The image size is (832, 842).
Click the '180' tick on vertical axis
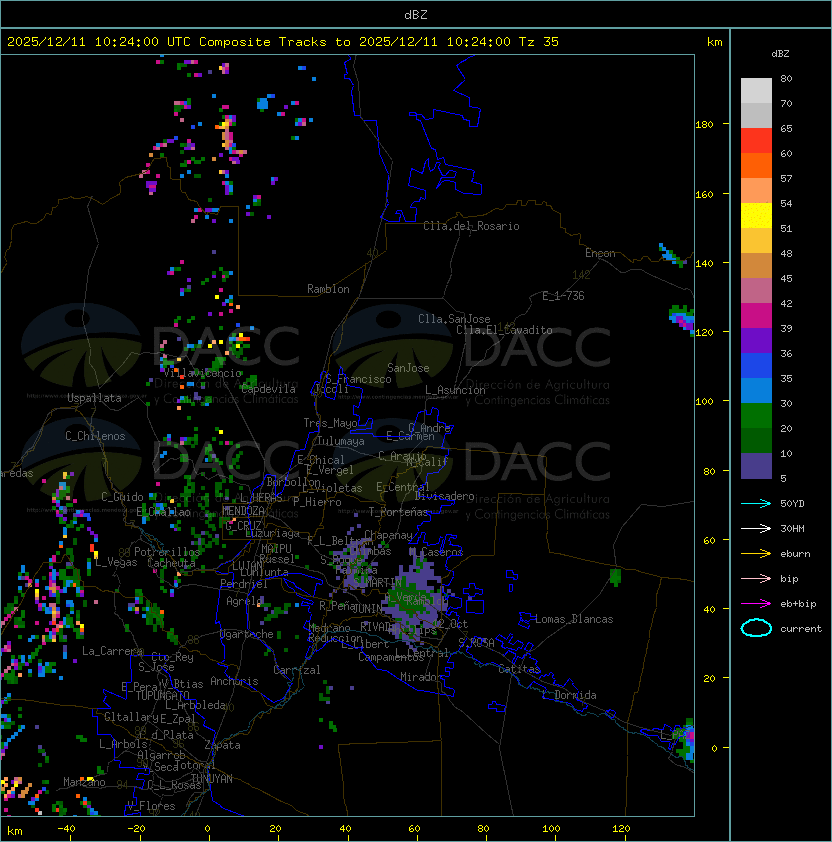pos(704,125)
